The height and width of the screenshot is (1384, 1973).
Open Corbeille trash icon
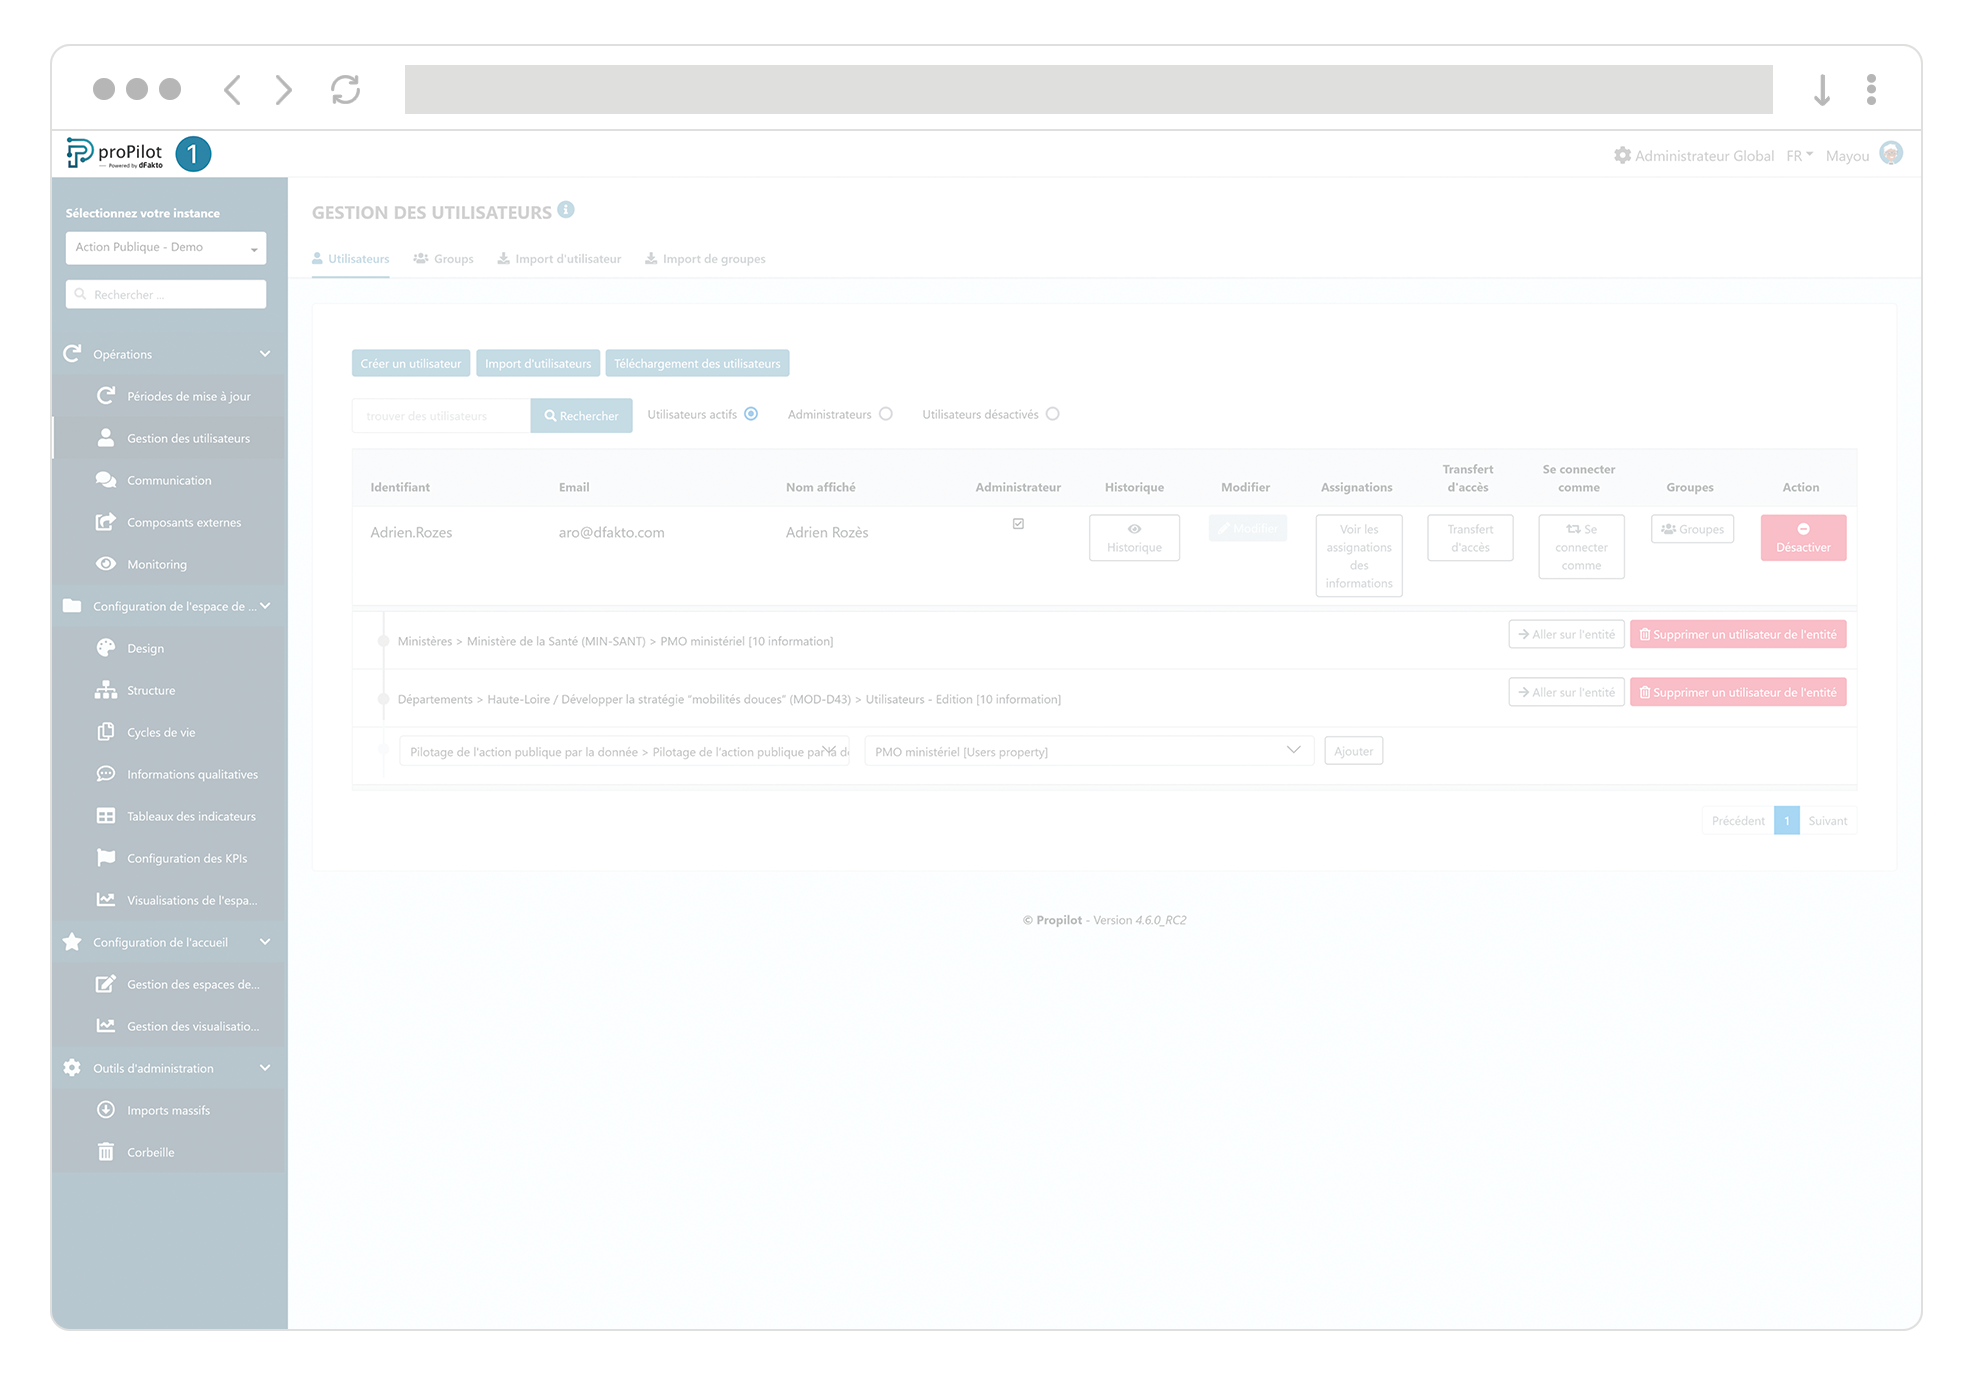pos(105,1152)
